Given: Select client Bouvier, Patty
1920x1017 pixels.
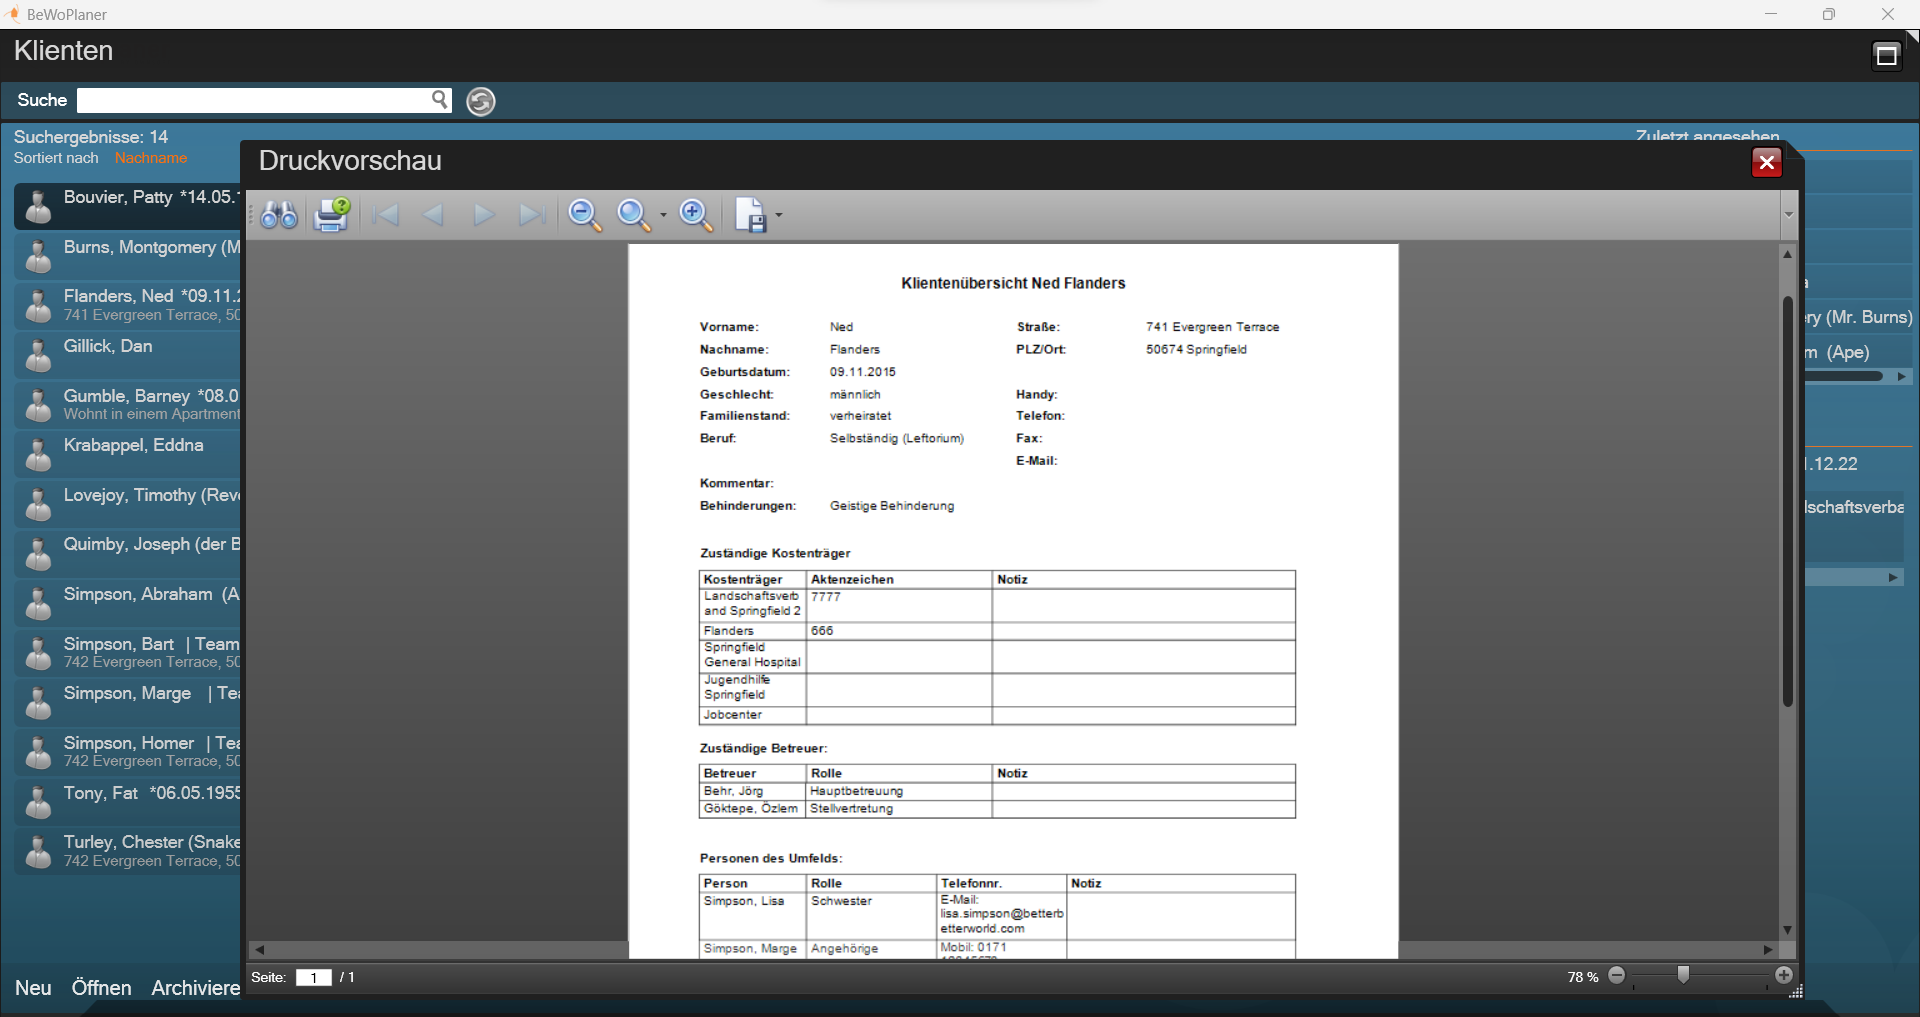Looking at the screenshot, I should coord(127,205).
